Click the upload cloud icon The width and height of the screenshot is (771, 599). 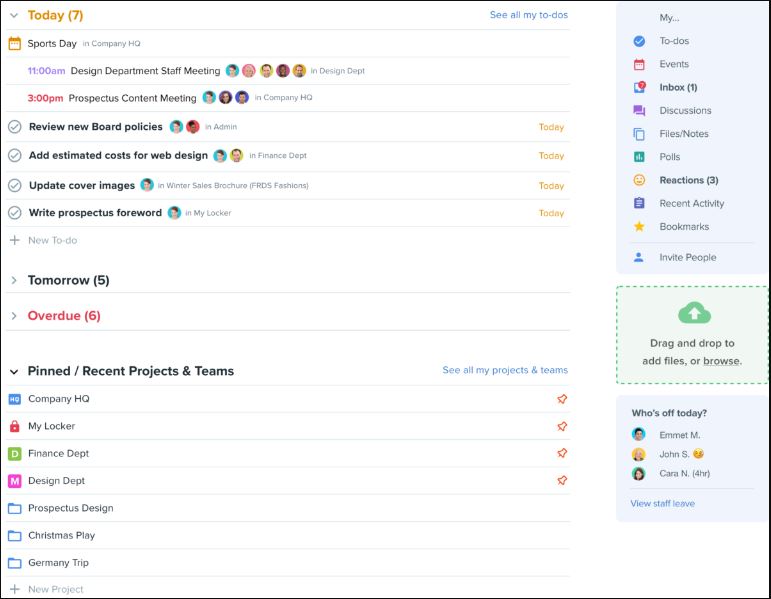coord(694,312)
